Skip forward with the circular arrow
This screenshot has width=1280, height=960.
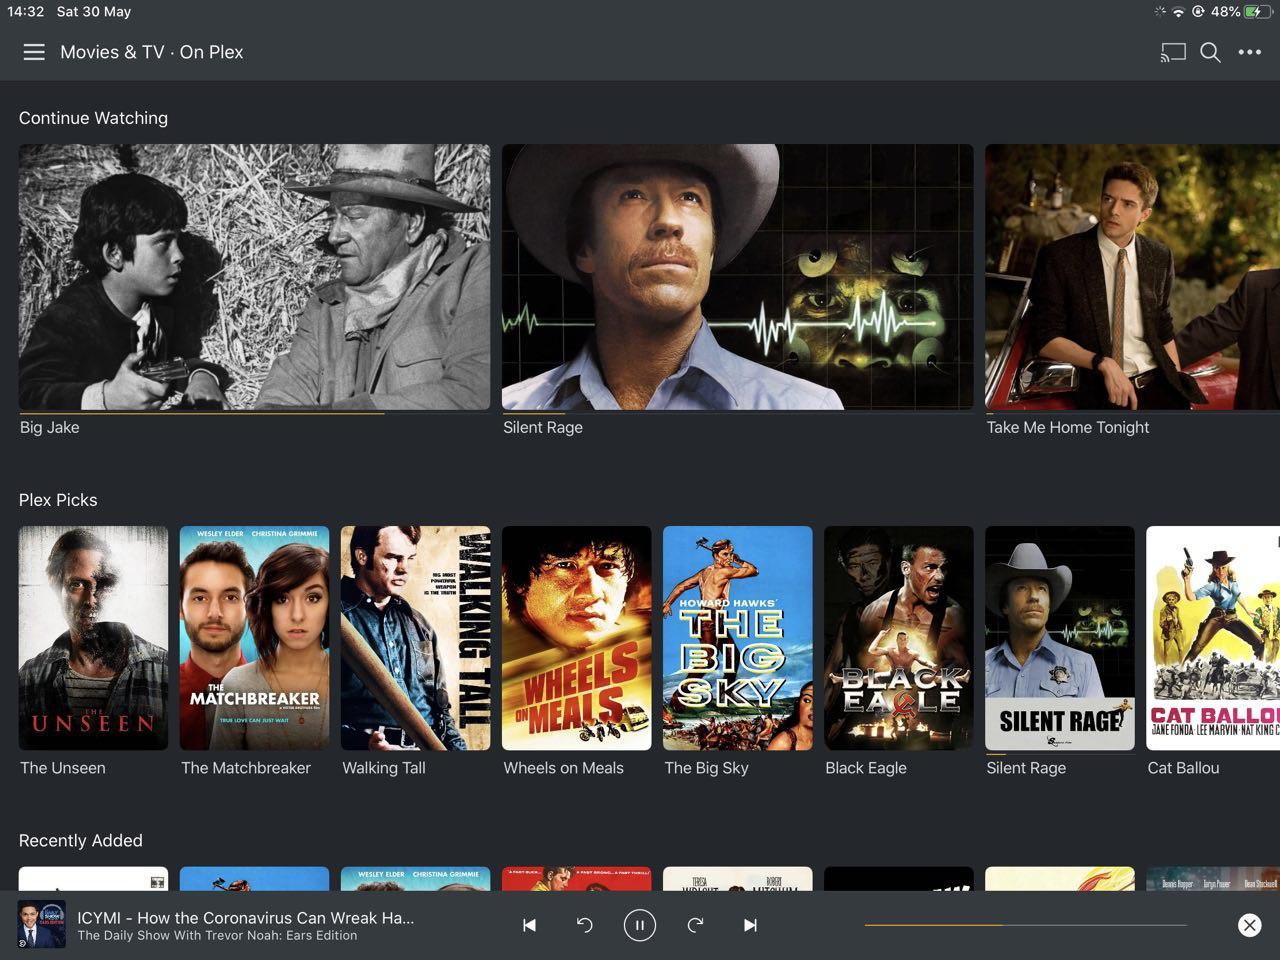[x=695, y=925]
